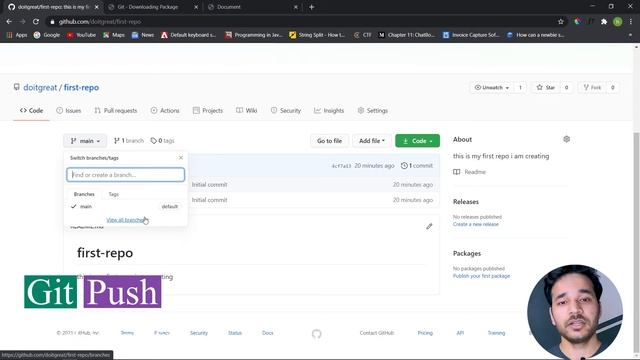Open the footer Security link
Screen dimensions: 640x360
[x=199, y=333]
